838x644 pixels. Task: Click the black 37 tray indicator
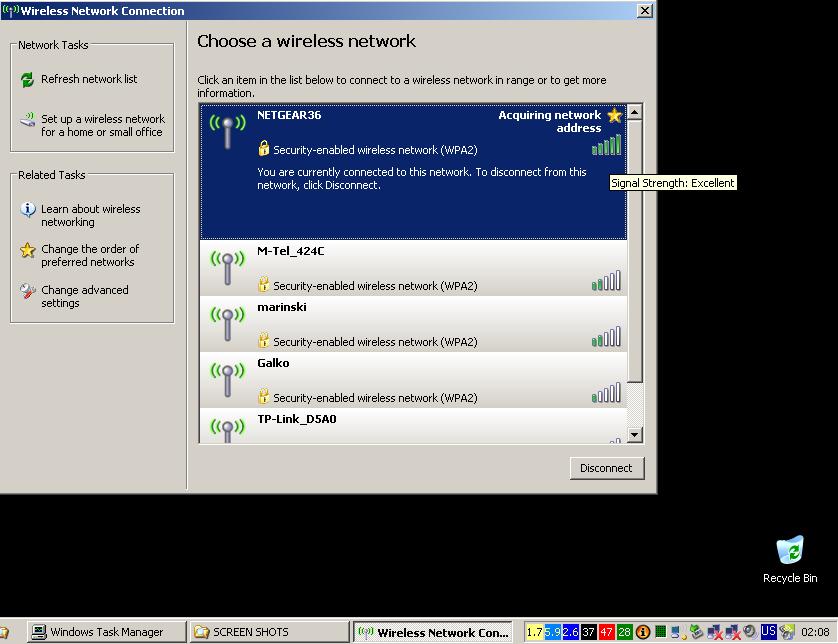(x=588, y=632)
